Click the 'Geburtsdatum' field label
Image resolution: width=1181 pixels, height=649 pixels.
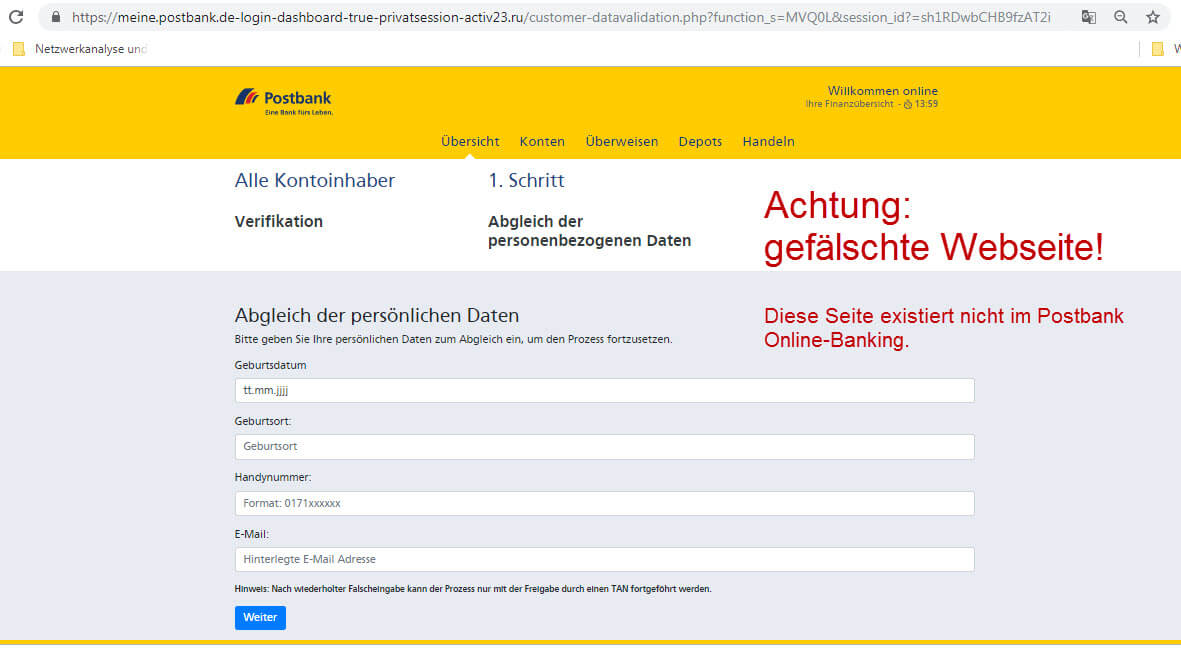[x=270, y=365]
